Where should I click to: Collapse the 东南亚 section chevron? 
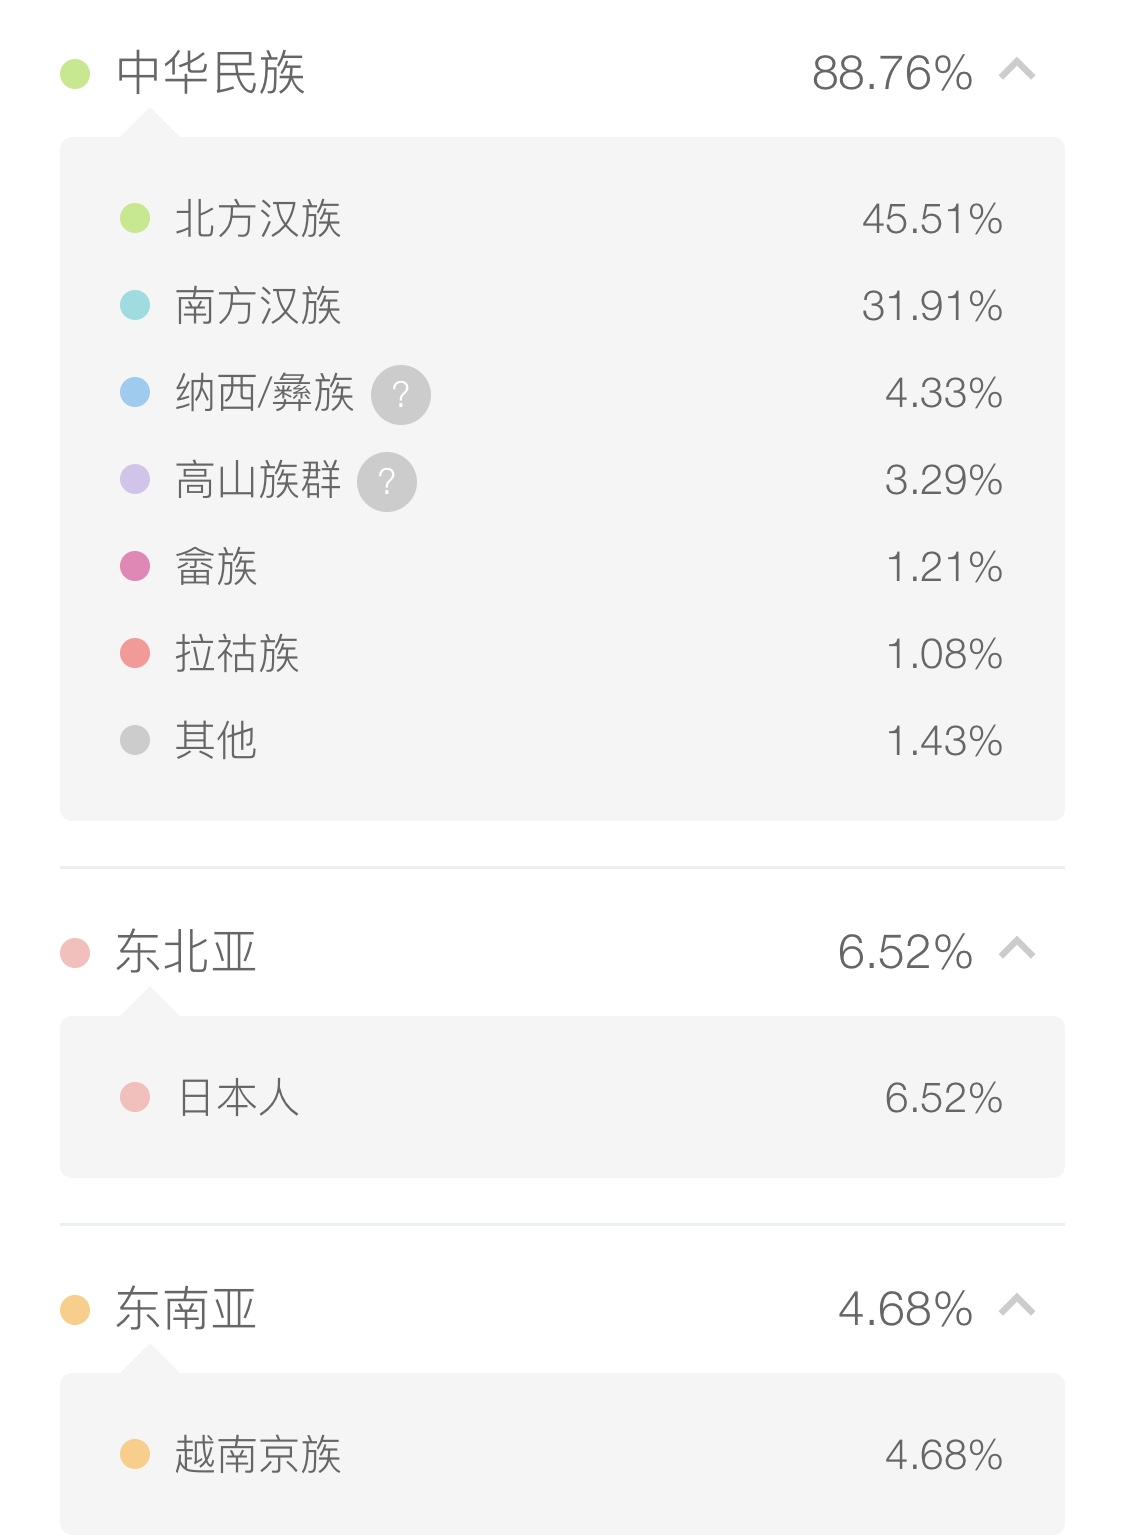click(1017, 1305)
